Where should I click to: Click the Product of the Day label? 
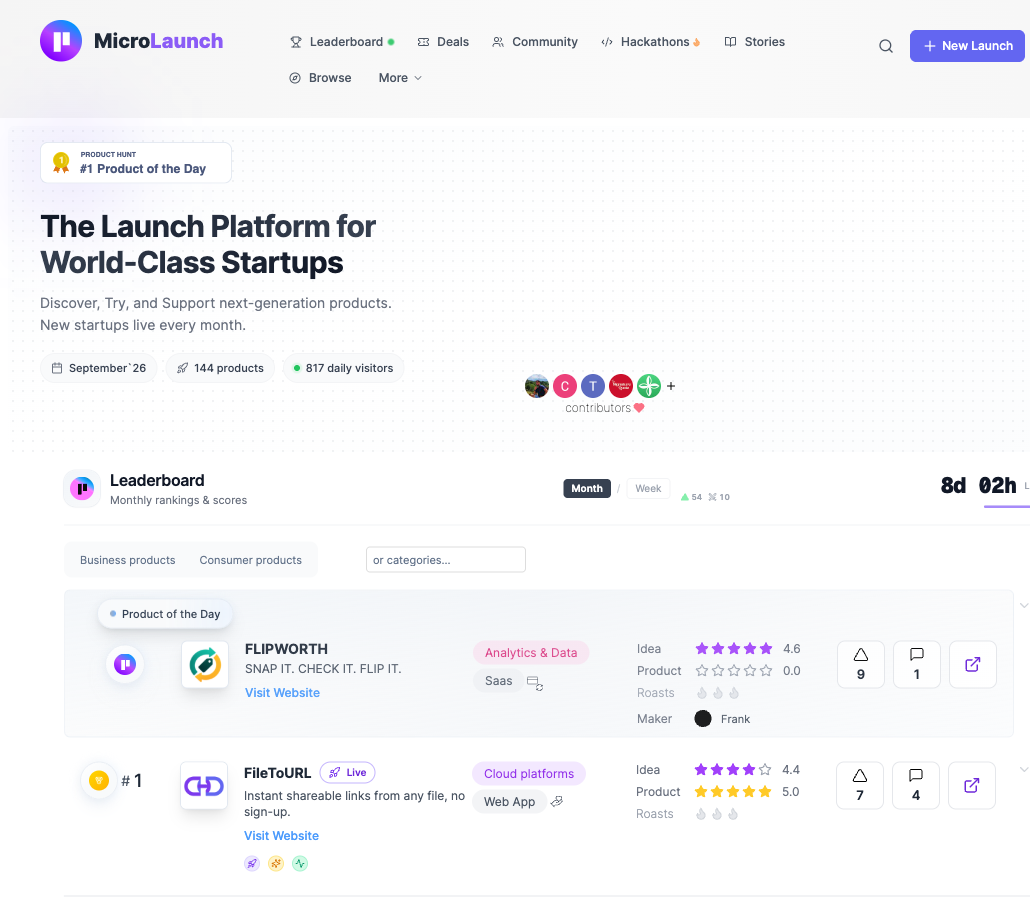[x=165, y=614]
